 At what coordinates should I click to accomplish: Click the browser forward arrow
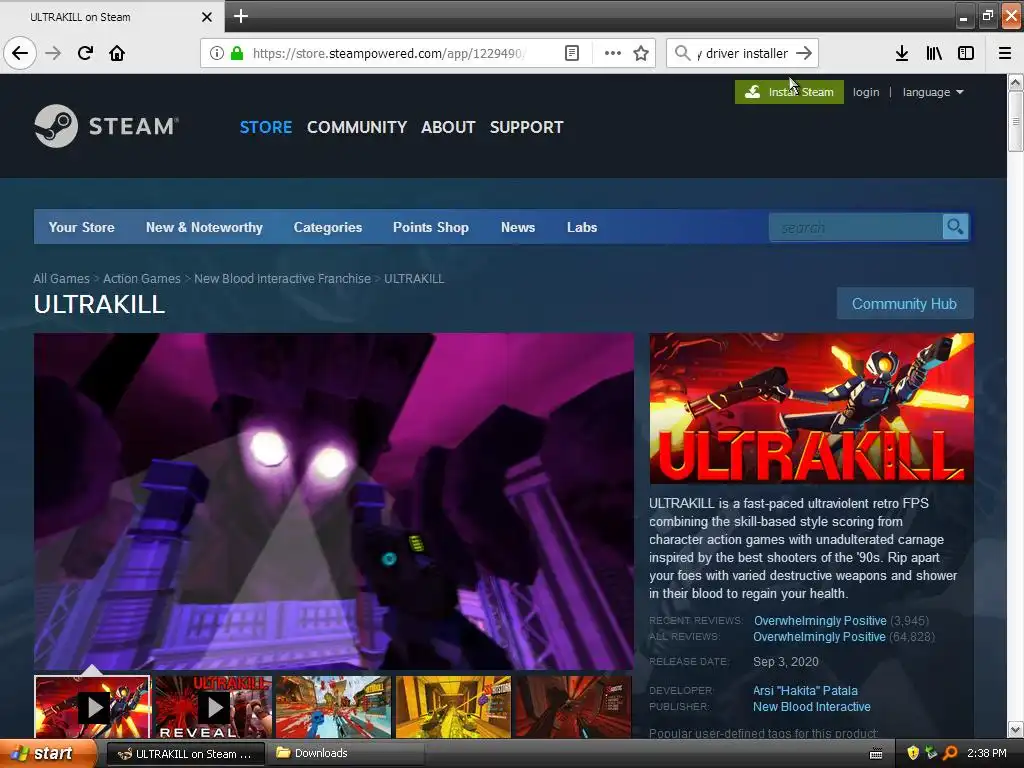(x=53, y=53)
